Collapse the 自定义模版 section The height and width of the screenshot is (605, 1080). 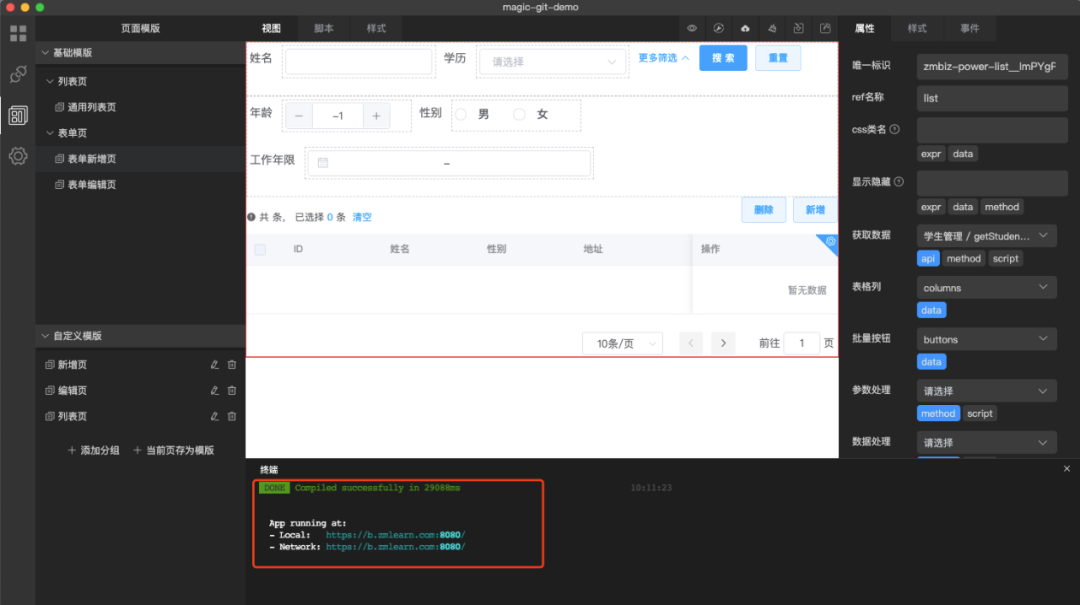[45, 336]
